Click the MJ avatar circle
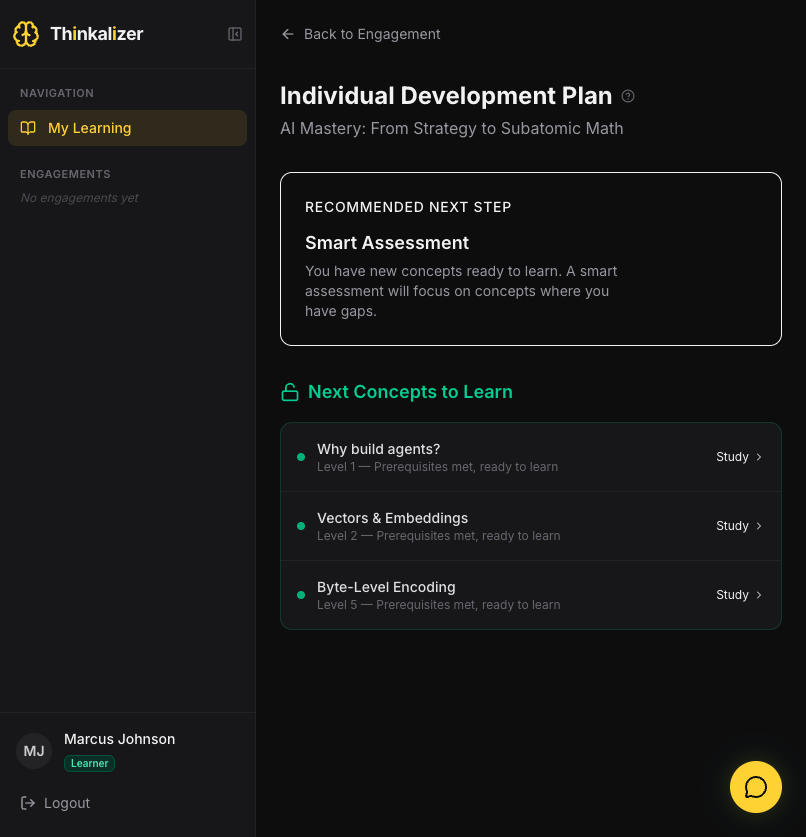806x837 pixels. [x=33, y=751]
